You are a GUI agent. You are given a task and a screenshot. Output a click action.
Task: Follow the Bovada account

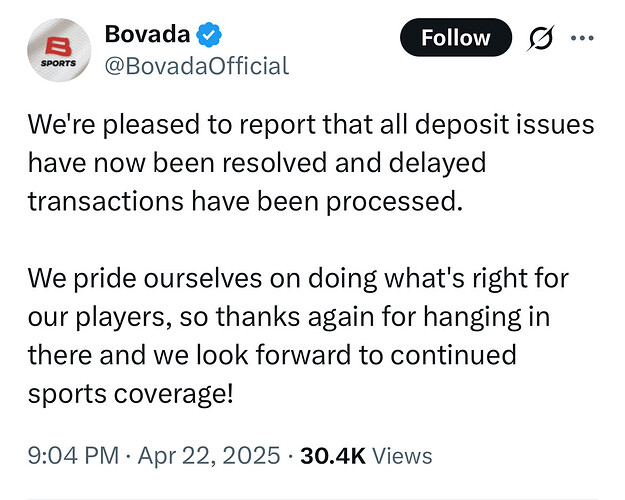pyautogui.click(x=455, y=39)
